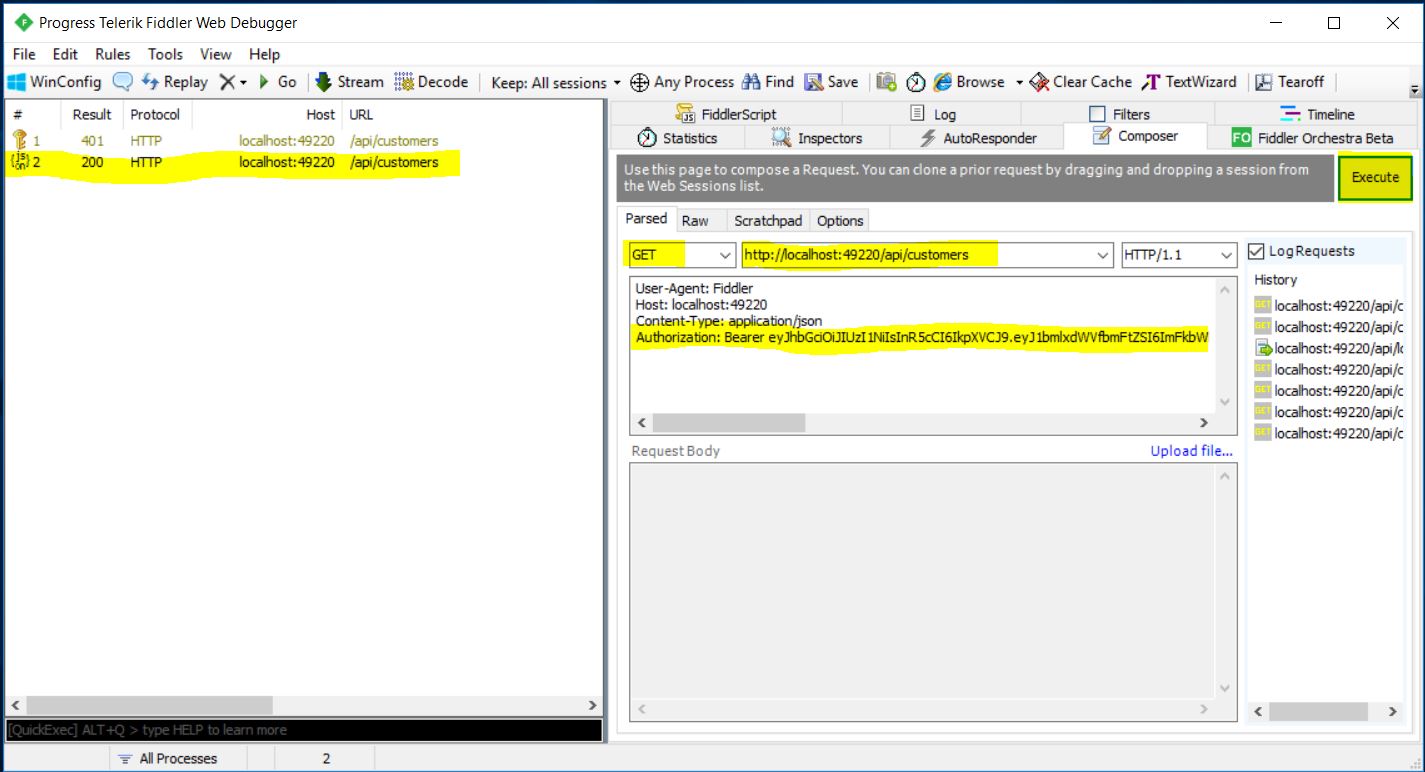The width and height of the screenshot is (1425, 772).
Task: Select the History entry with green arrow icon
Action: point(1329,348)
